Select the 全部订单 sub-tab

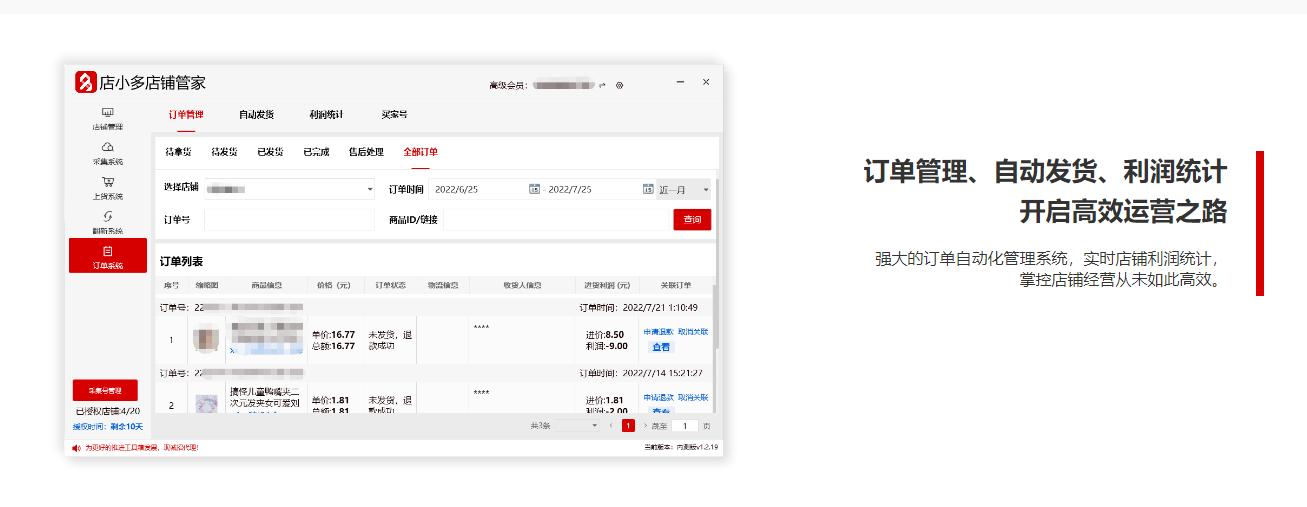tap(421, 152)
